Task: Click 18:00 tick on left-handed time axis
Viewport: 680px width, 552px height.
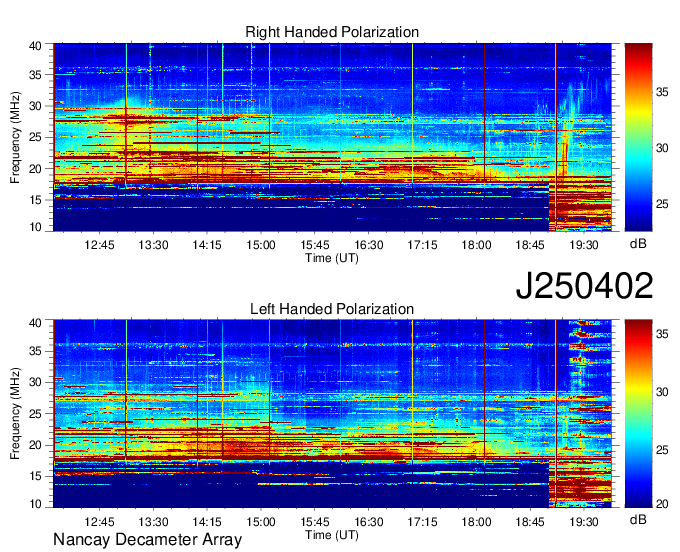Action: 476,522
